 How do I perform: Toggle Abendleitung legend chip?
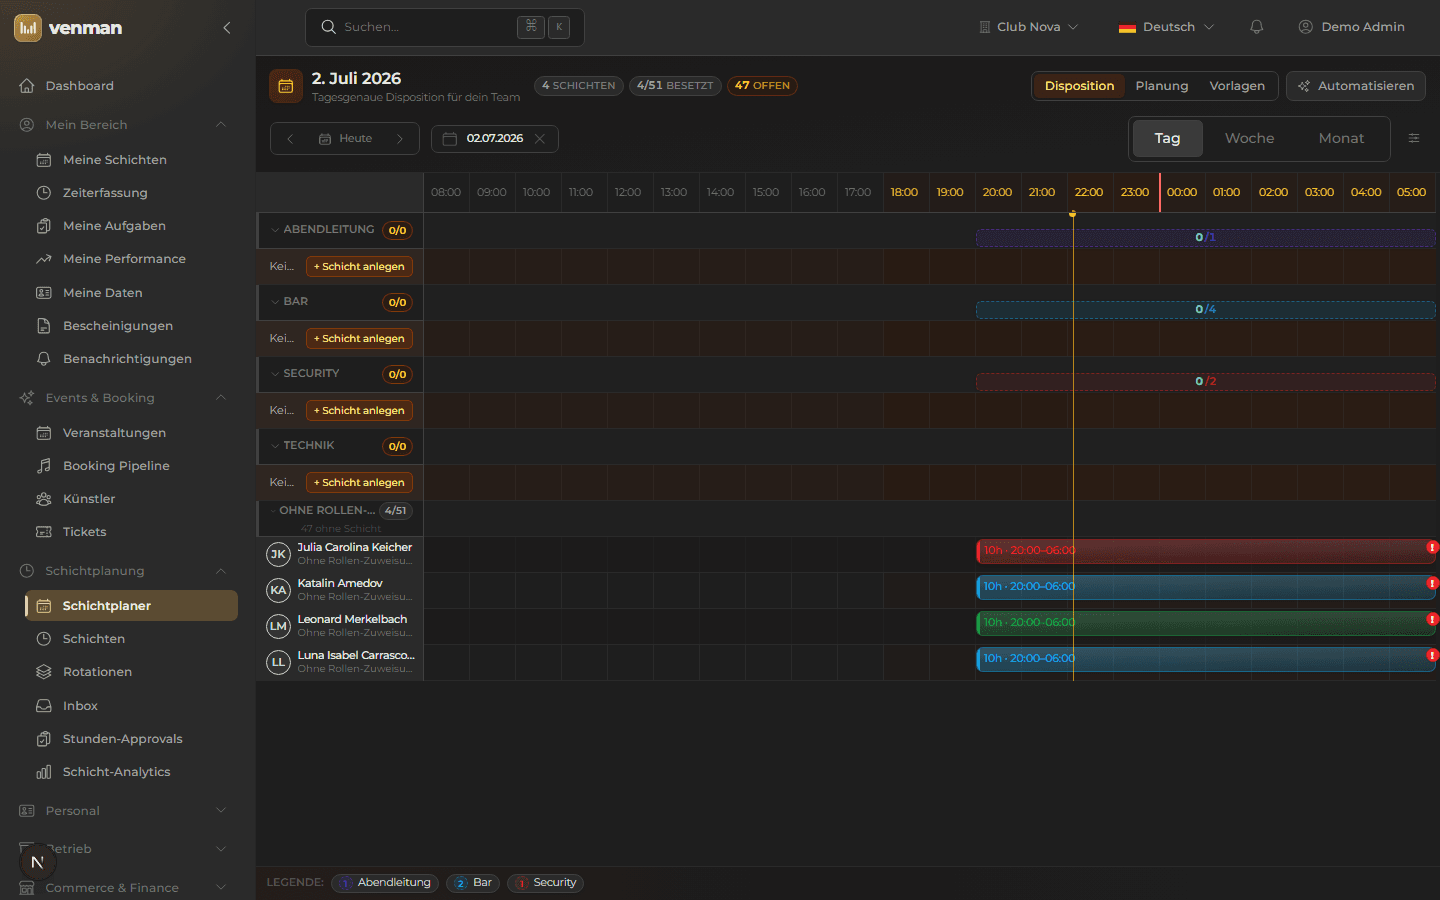[x=385, y=883]
